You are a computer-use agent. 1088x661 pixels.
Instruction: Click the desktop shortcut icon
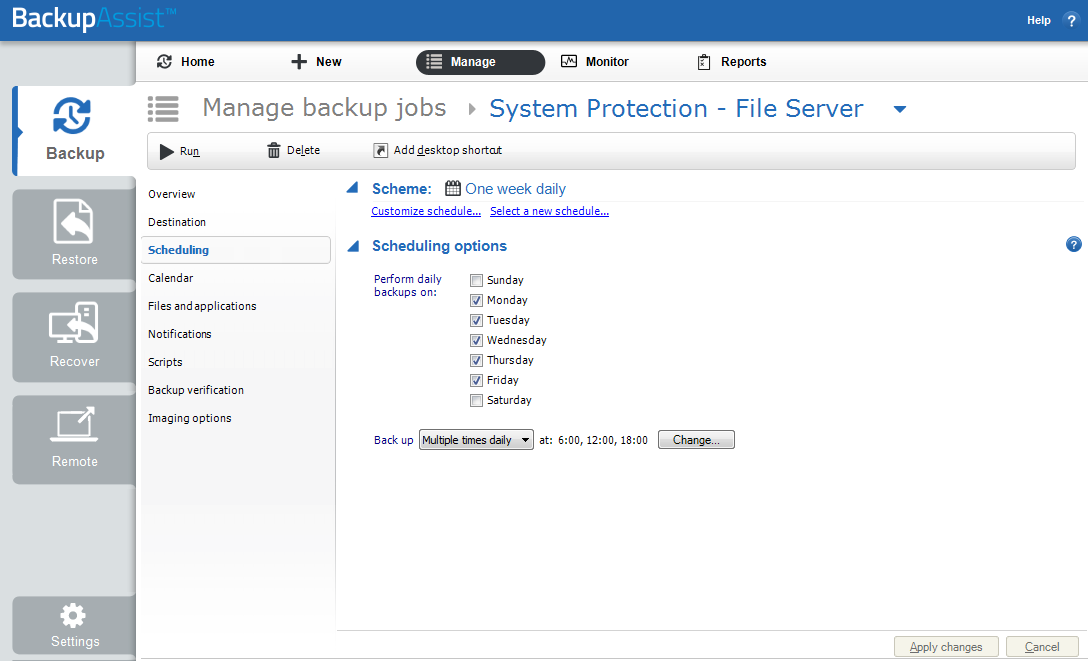click(x=380, y=151)
